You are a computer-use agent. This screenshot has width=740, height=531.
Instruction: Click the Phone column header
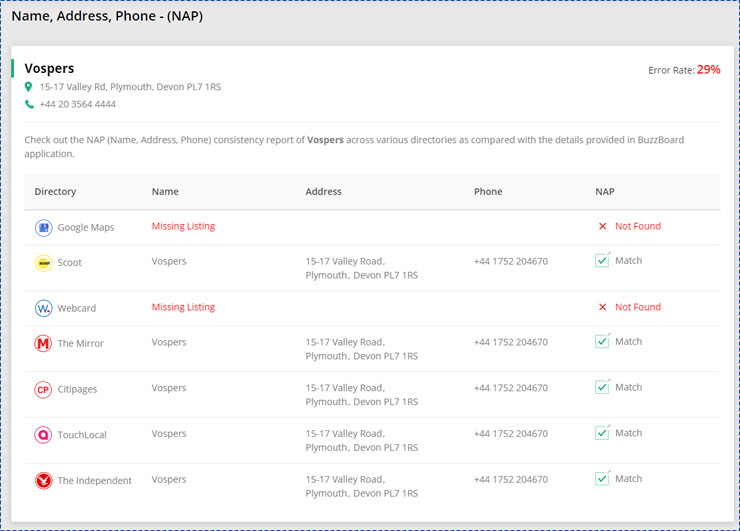[488, 192]
